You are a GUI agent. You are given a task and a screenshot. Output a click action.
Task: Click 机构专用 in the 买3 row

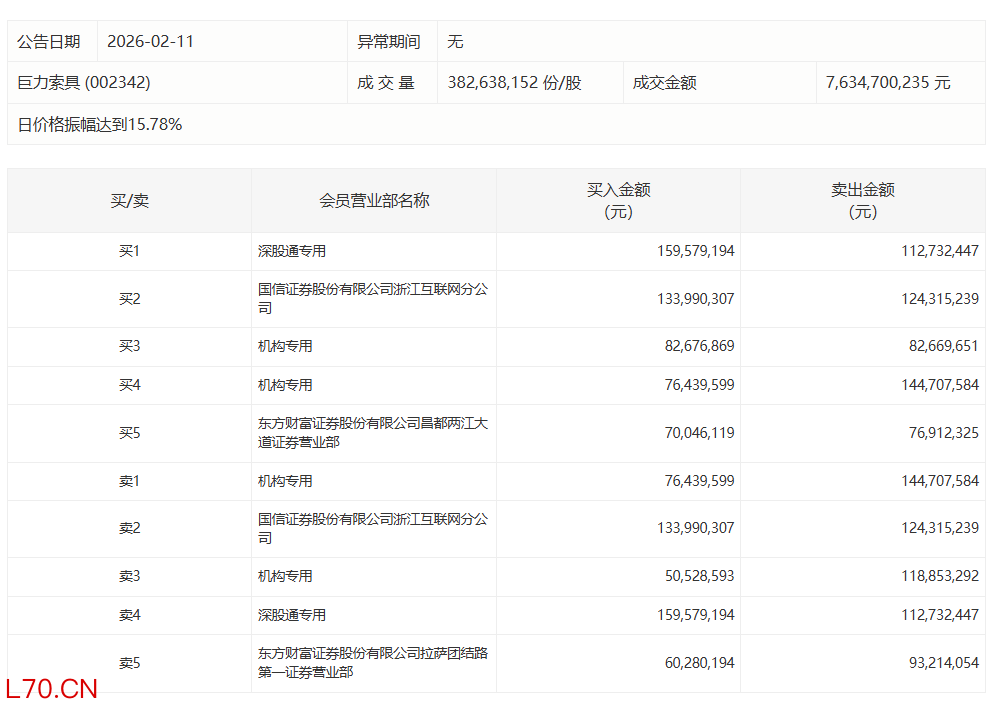click(285, 346)
